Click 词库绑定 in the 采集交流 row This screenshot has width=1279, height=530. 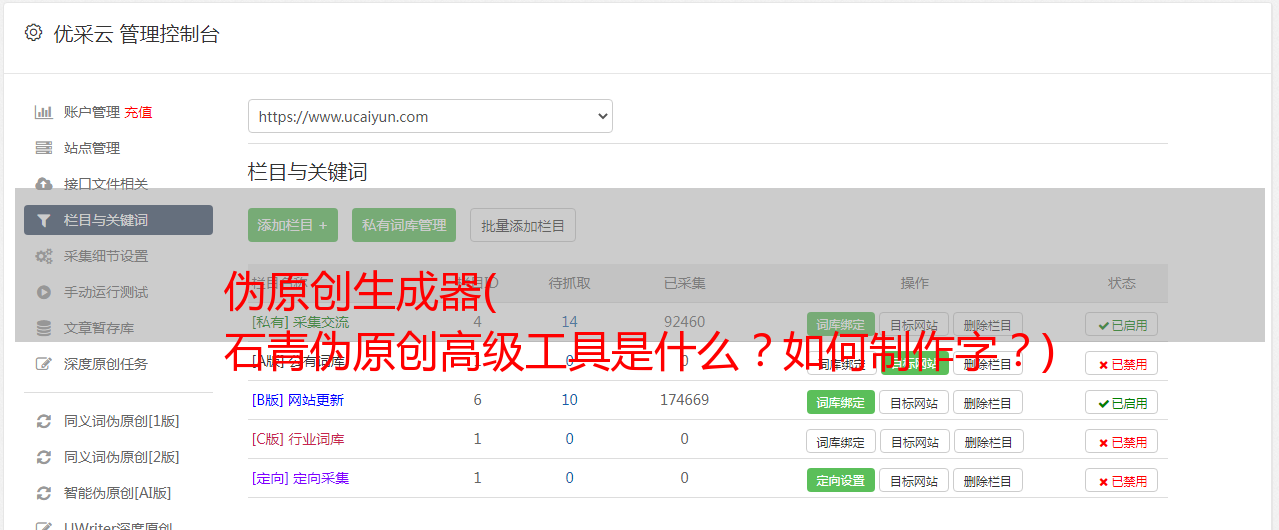tap(840, 324)
